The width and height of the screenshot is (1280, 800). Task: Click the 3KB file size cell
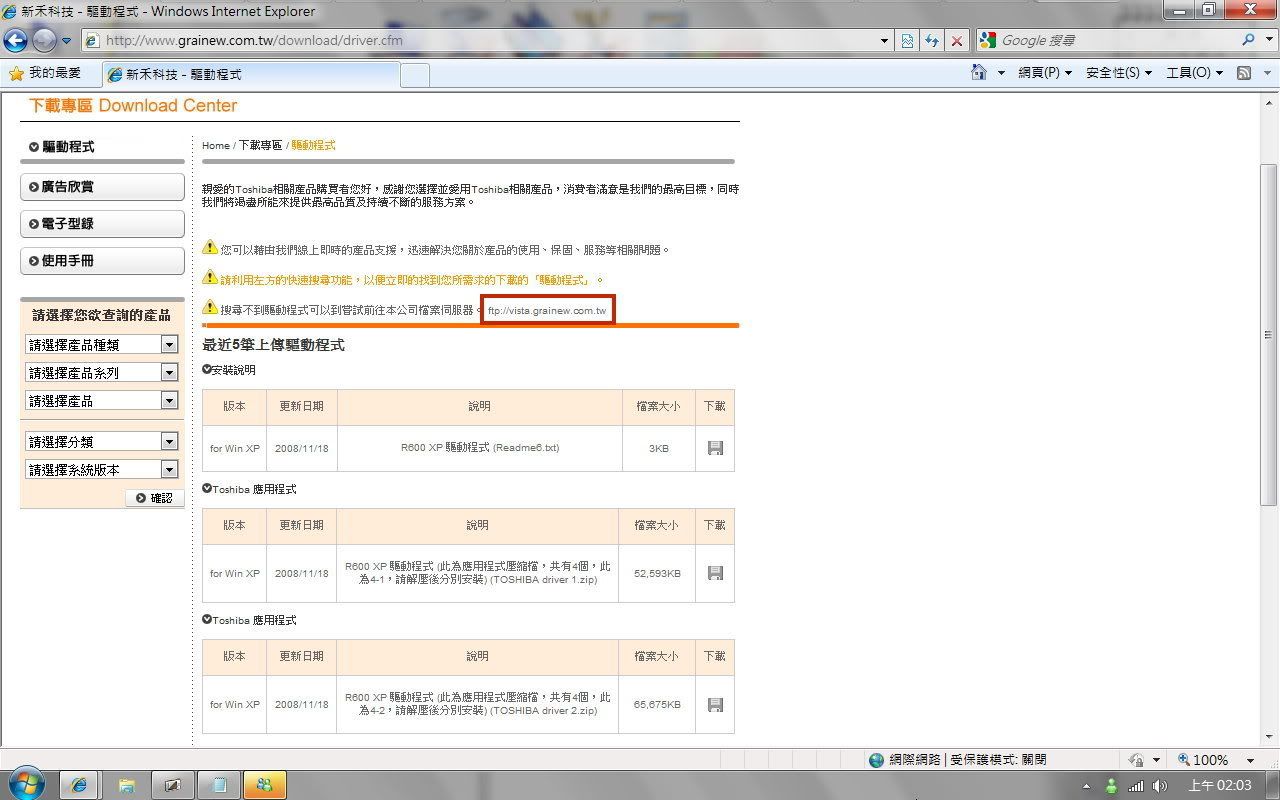(658, 449)
